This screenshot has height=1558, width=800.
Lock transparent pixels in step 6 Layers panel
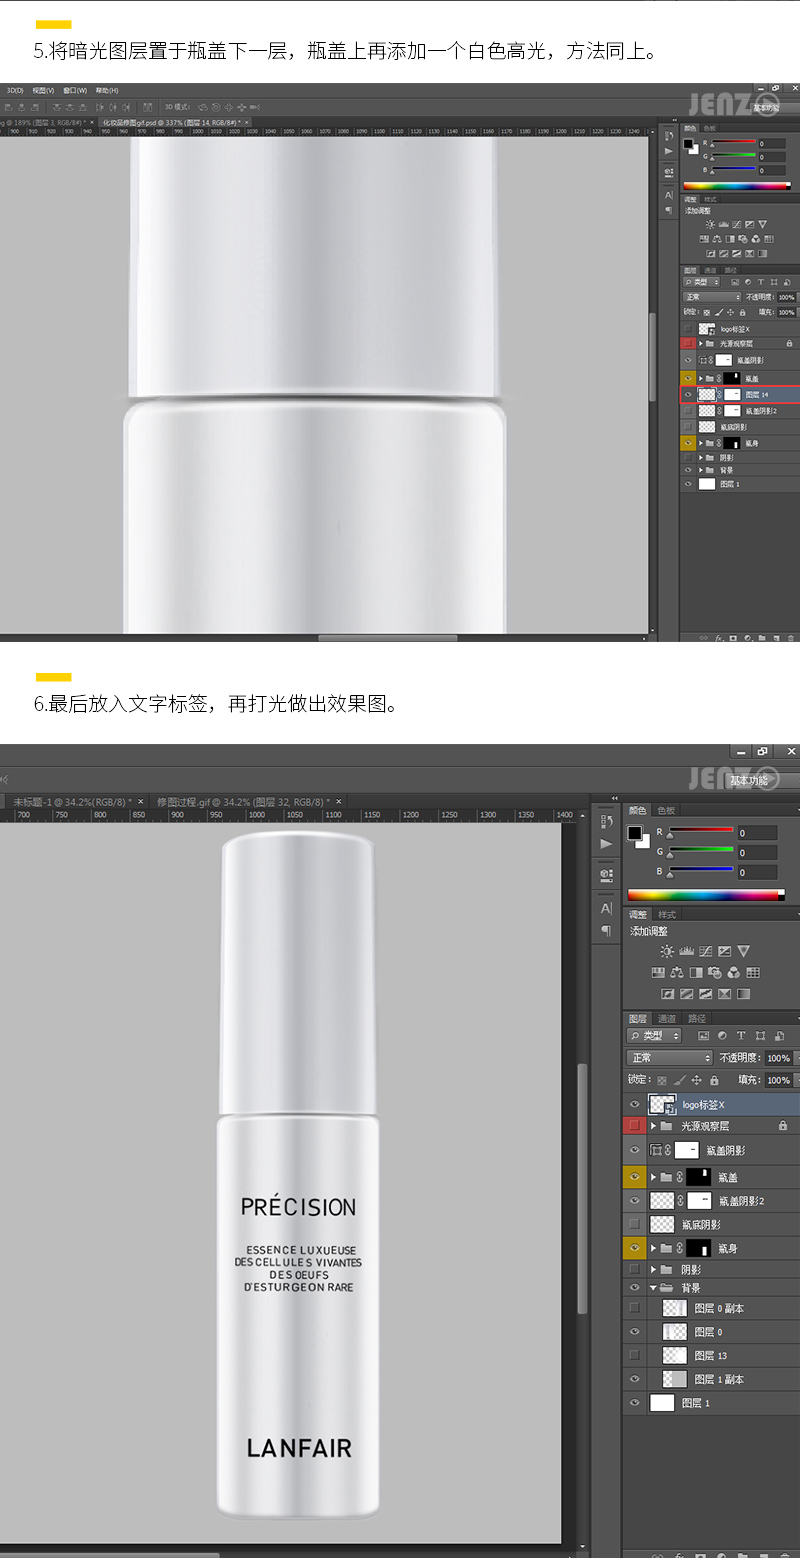point(661,1080)
